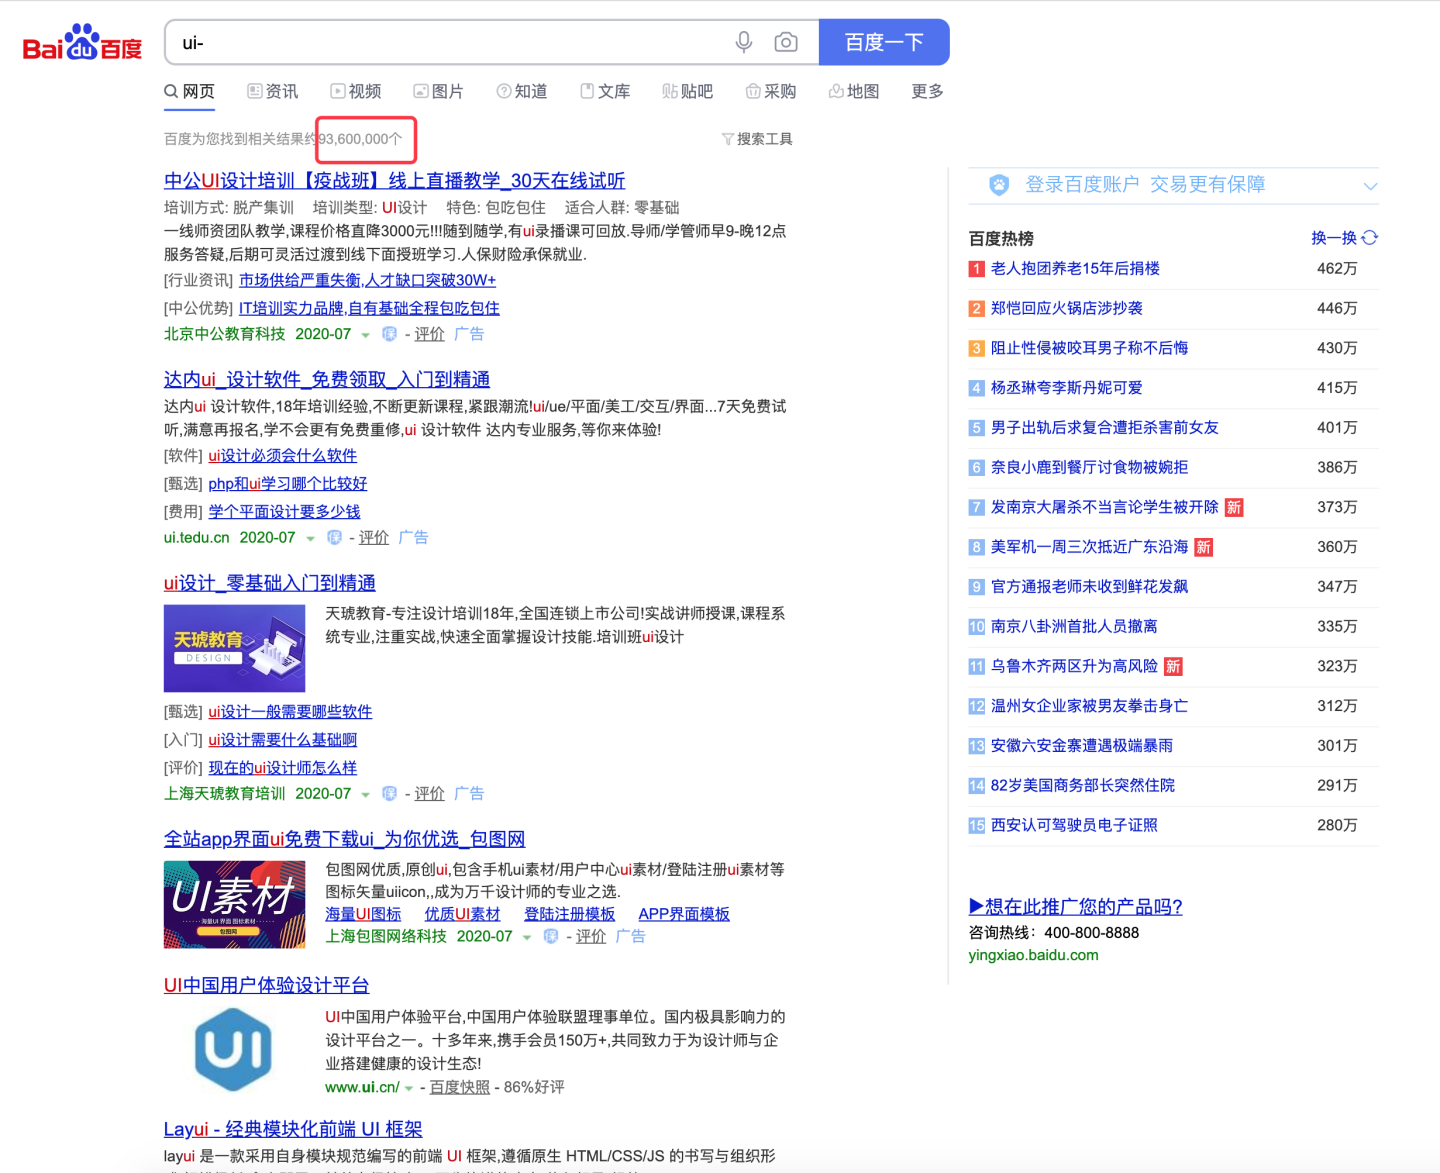Open image search via the camera icon
The width and height of the screenshot is (1440, 1173).
coord(786,42)
